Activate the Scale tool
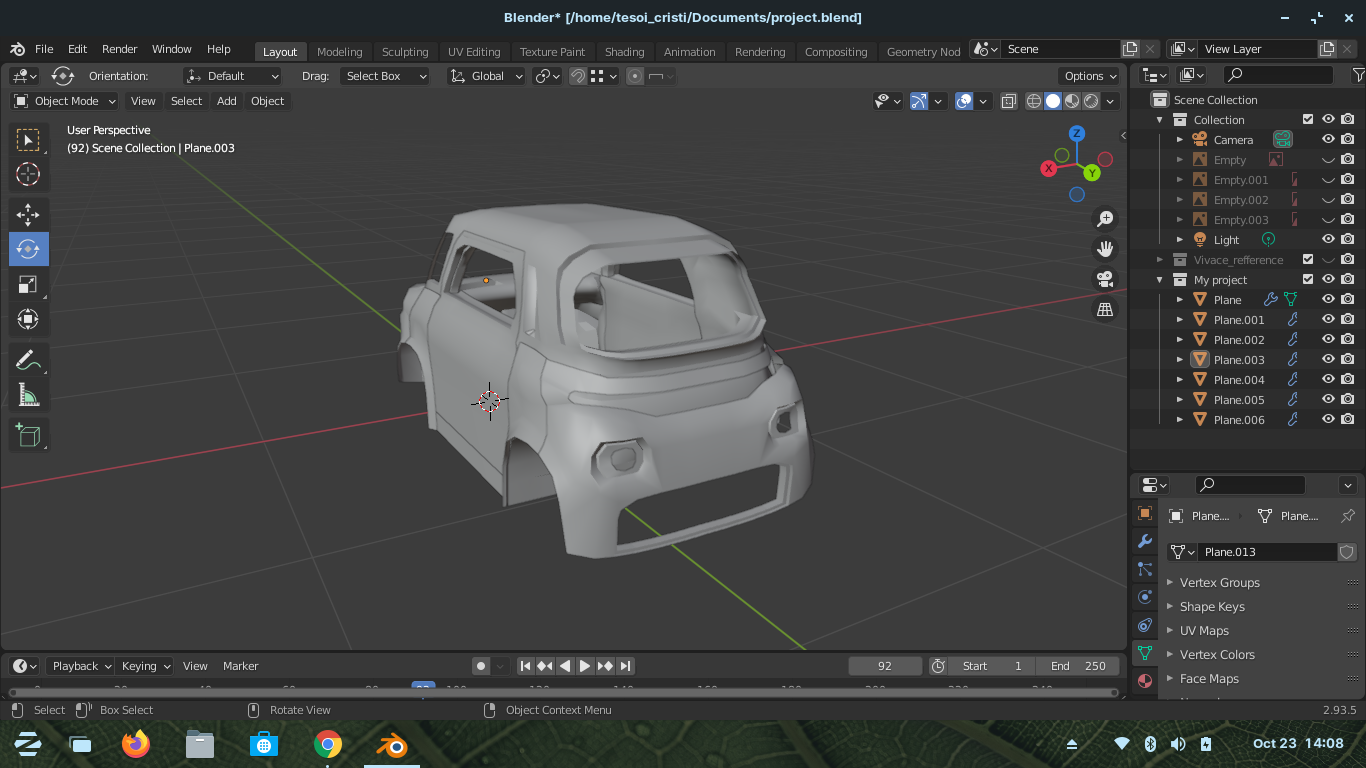Screen dimensions: 1366x768 point(28,285)
